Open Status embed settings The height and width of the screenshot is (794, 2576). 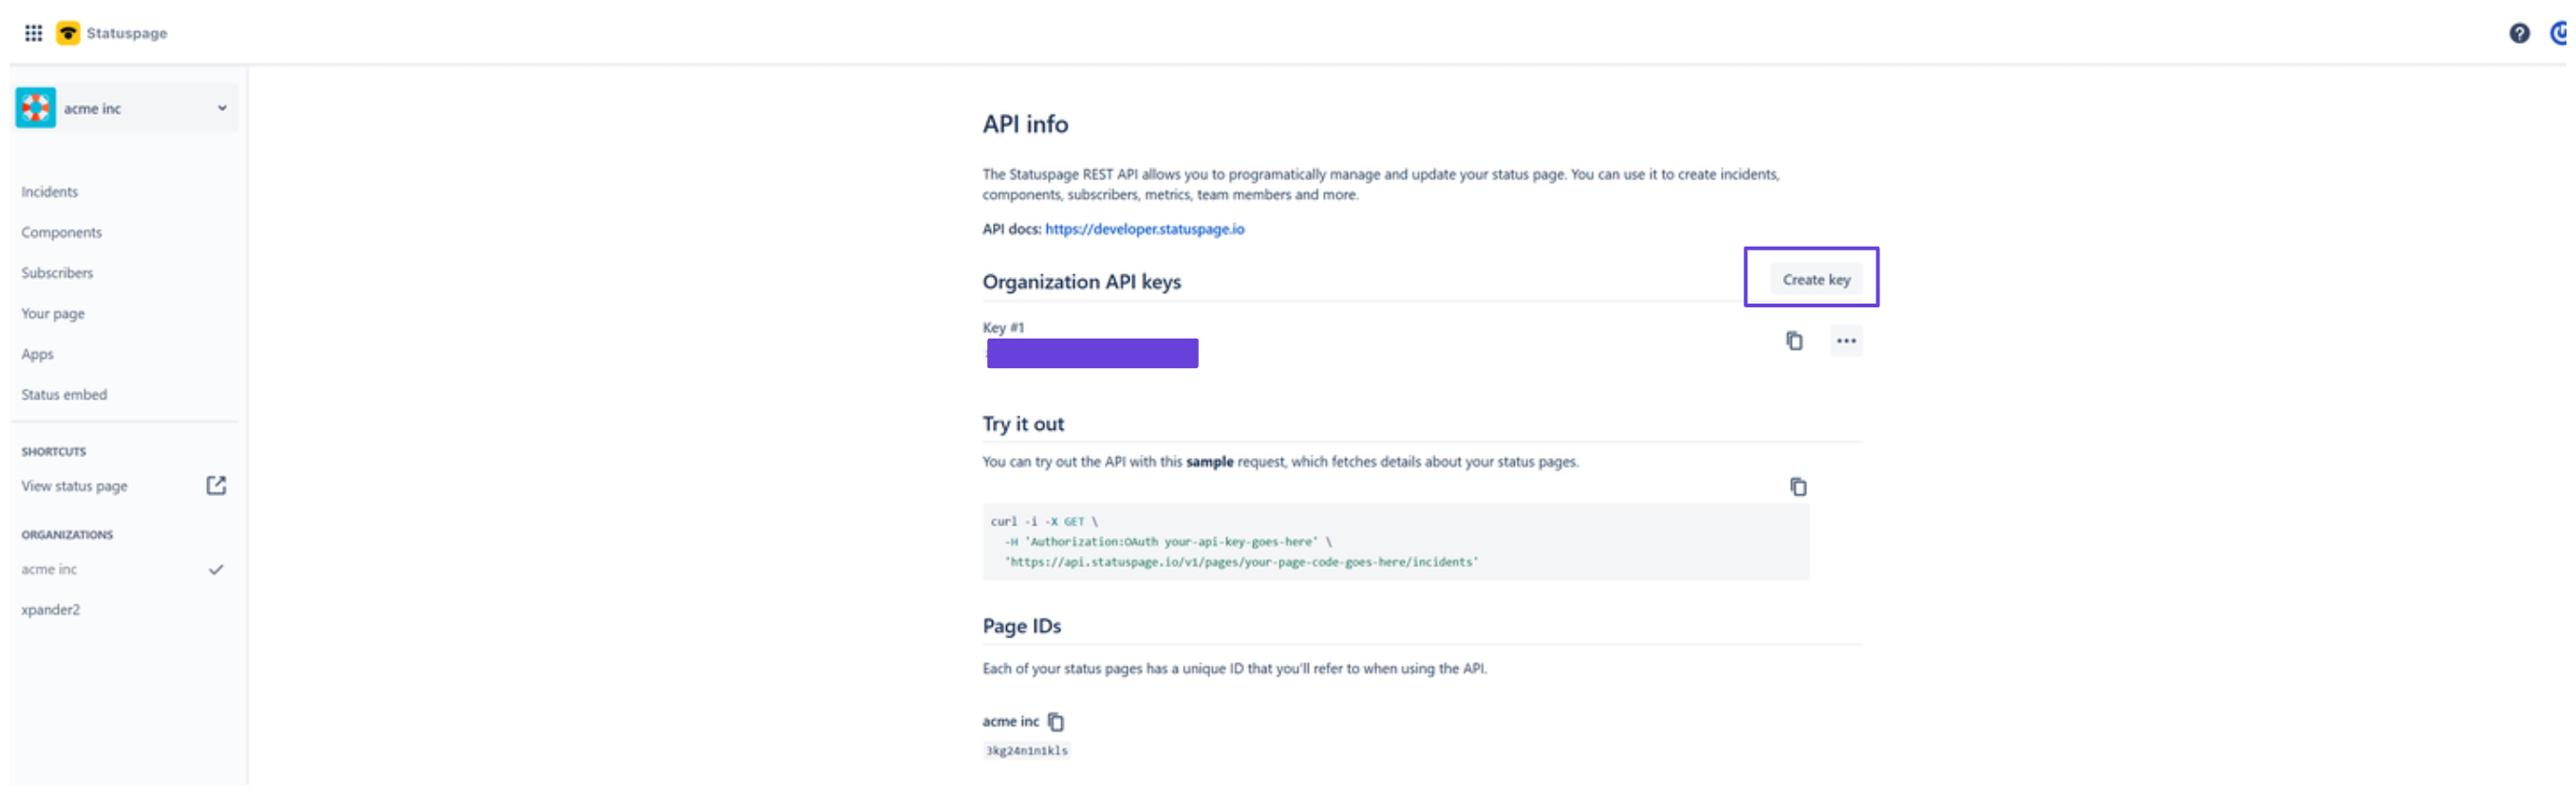click(64, 394)
